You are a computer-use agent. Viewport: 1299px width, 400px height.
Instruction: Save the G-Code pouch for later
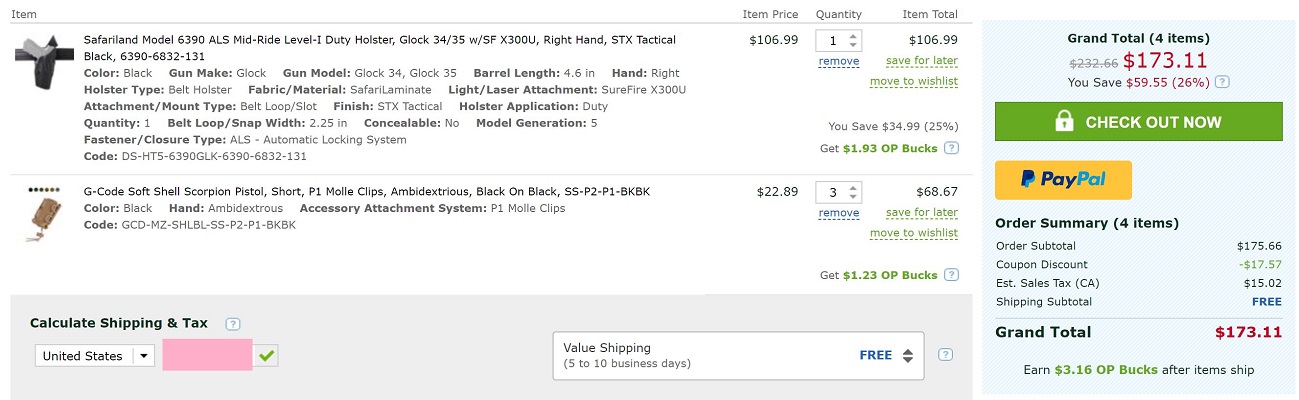point(921,213)
